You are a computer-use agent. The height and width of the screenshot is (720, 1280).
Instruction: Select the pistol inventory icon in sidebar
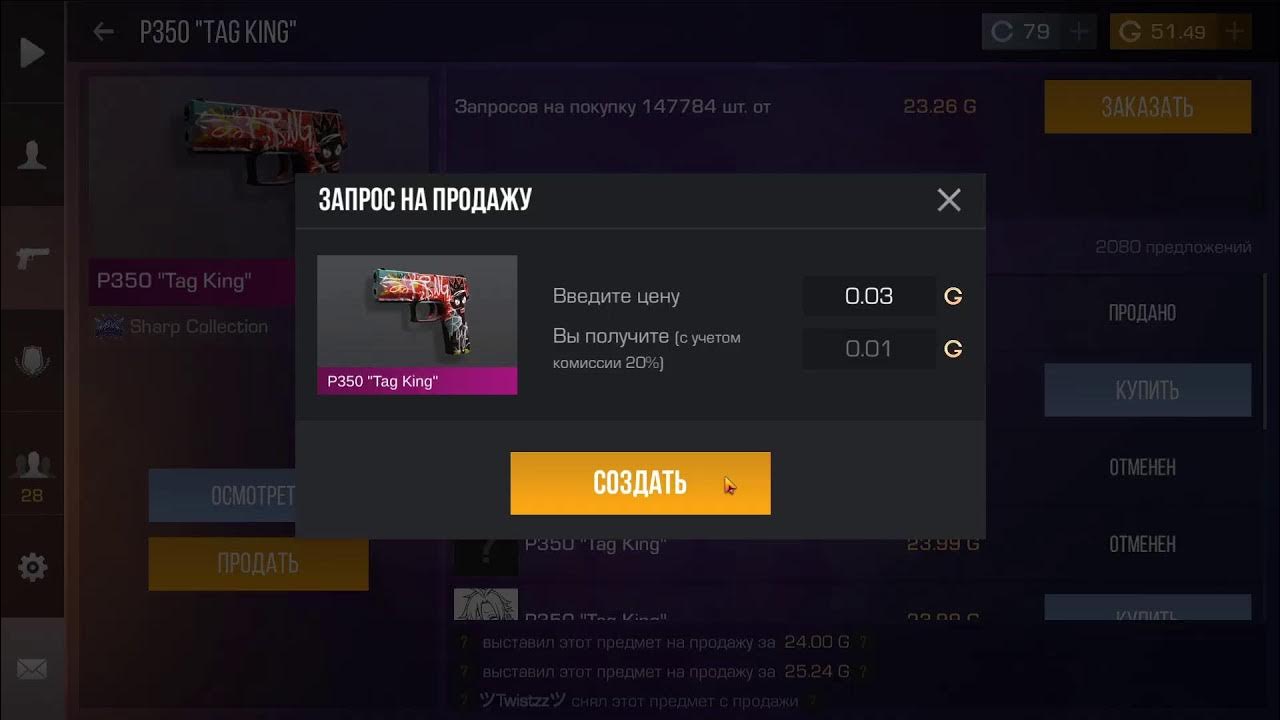click(32, 258)
